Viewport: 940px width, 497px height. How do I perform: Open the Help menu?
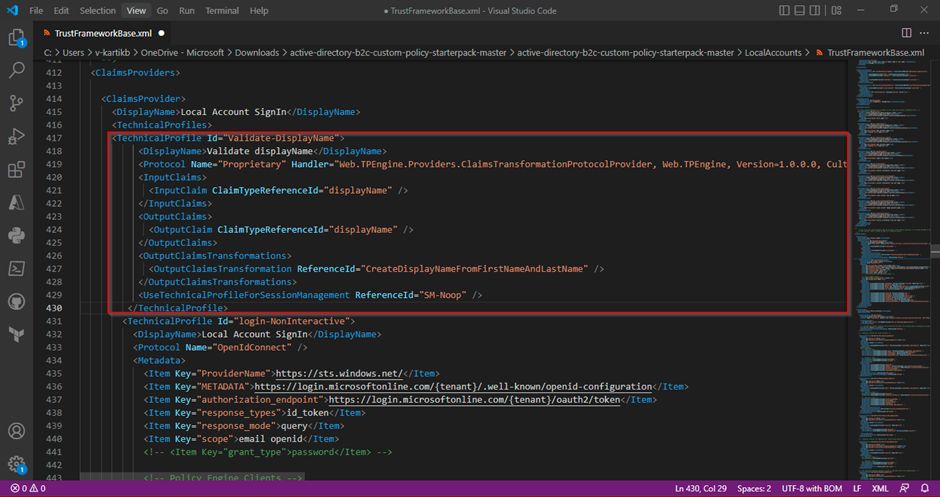259,10
